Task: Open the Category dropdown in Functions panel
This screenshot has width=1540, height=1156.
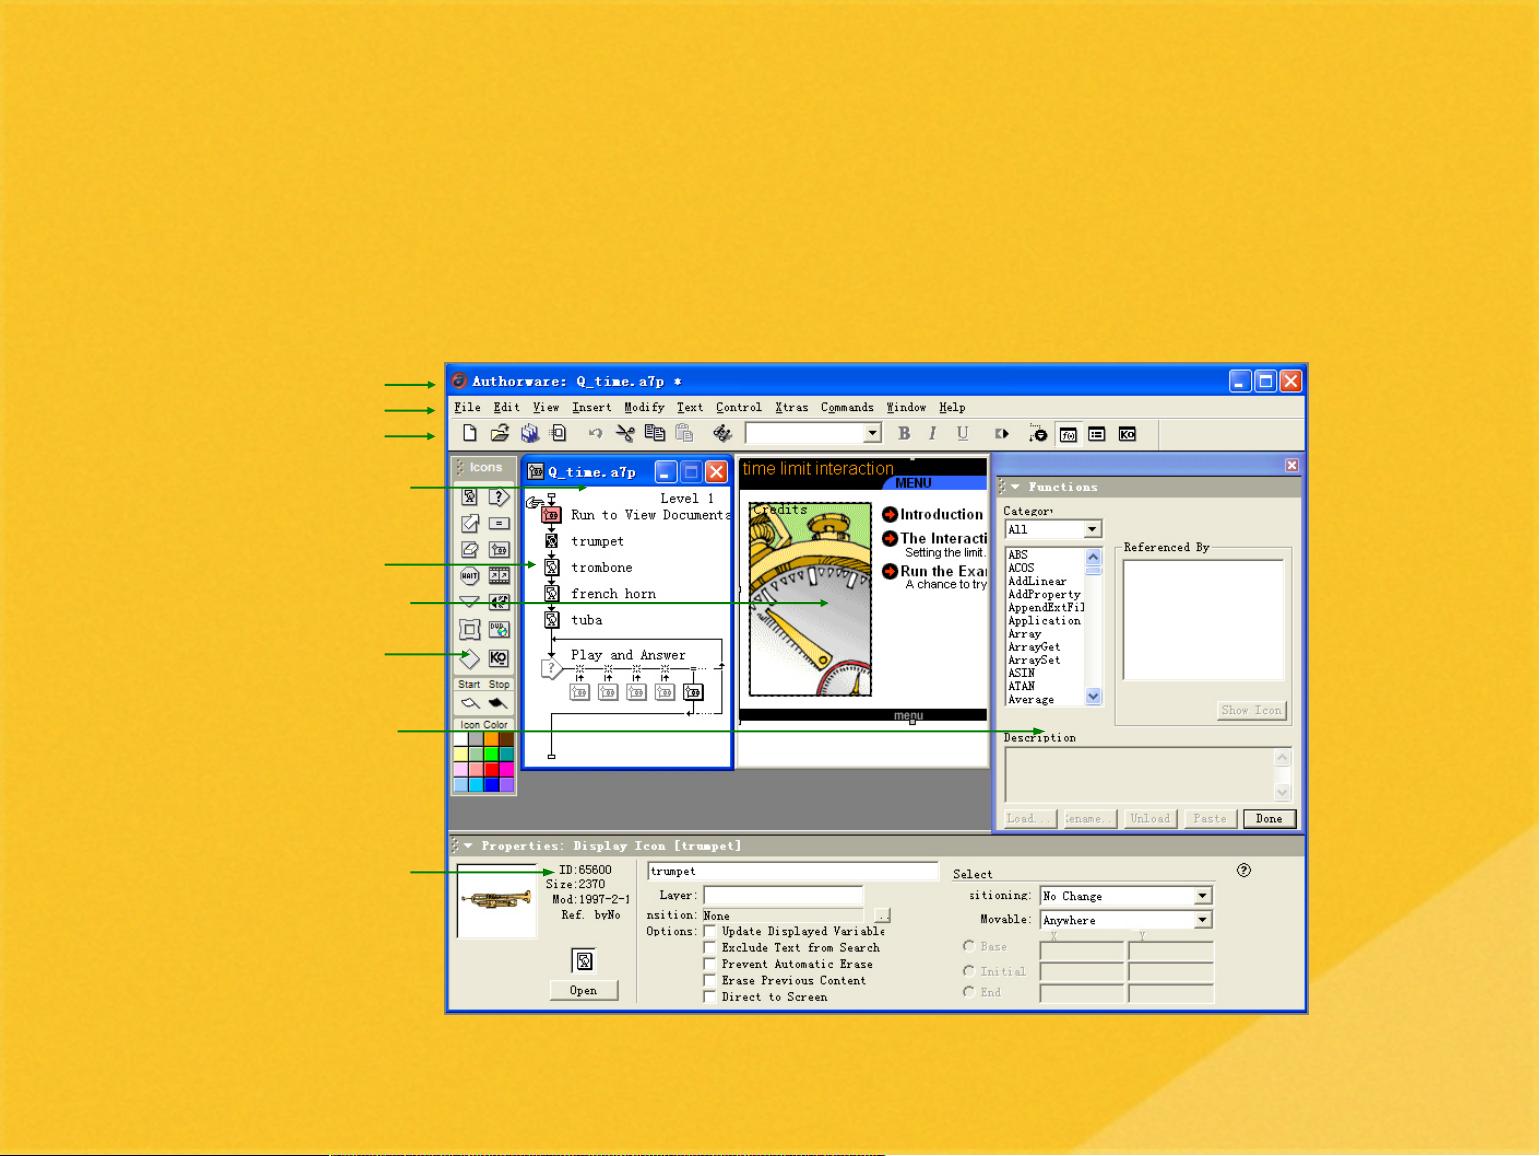Action: coord(1092,529)
